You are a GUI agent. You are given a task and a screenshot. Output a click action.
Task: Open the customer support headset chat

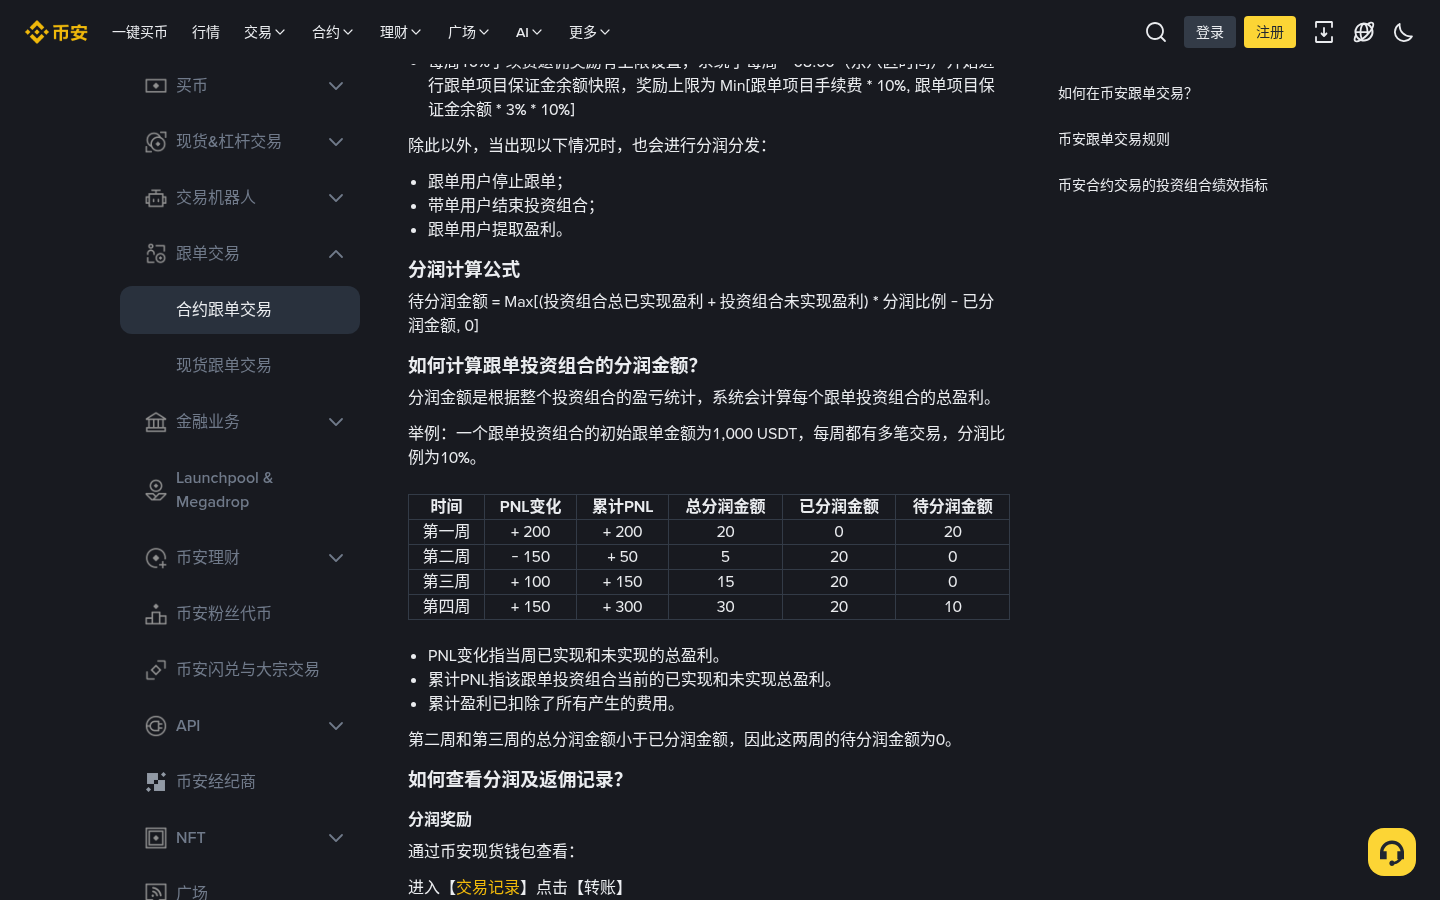(x=1392, y=852)
